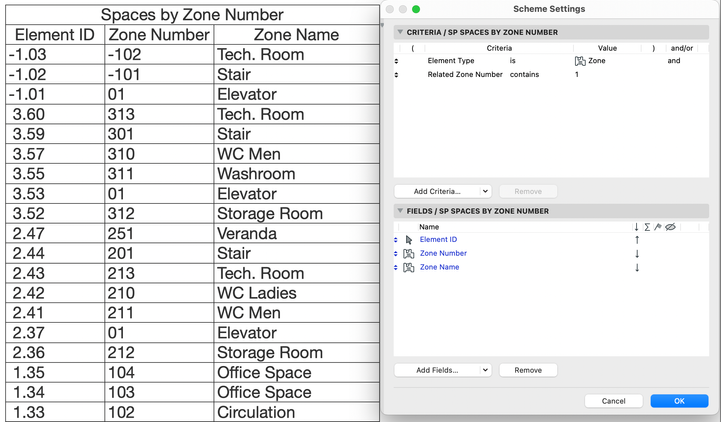Click the crossed-eye hide column header icon
The height and width of the screenshot is (422, 721).
[670, 227]
